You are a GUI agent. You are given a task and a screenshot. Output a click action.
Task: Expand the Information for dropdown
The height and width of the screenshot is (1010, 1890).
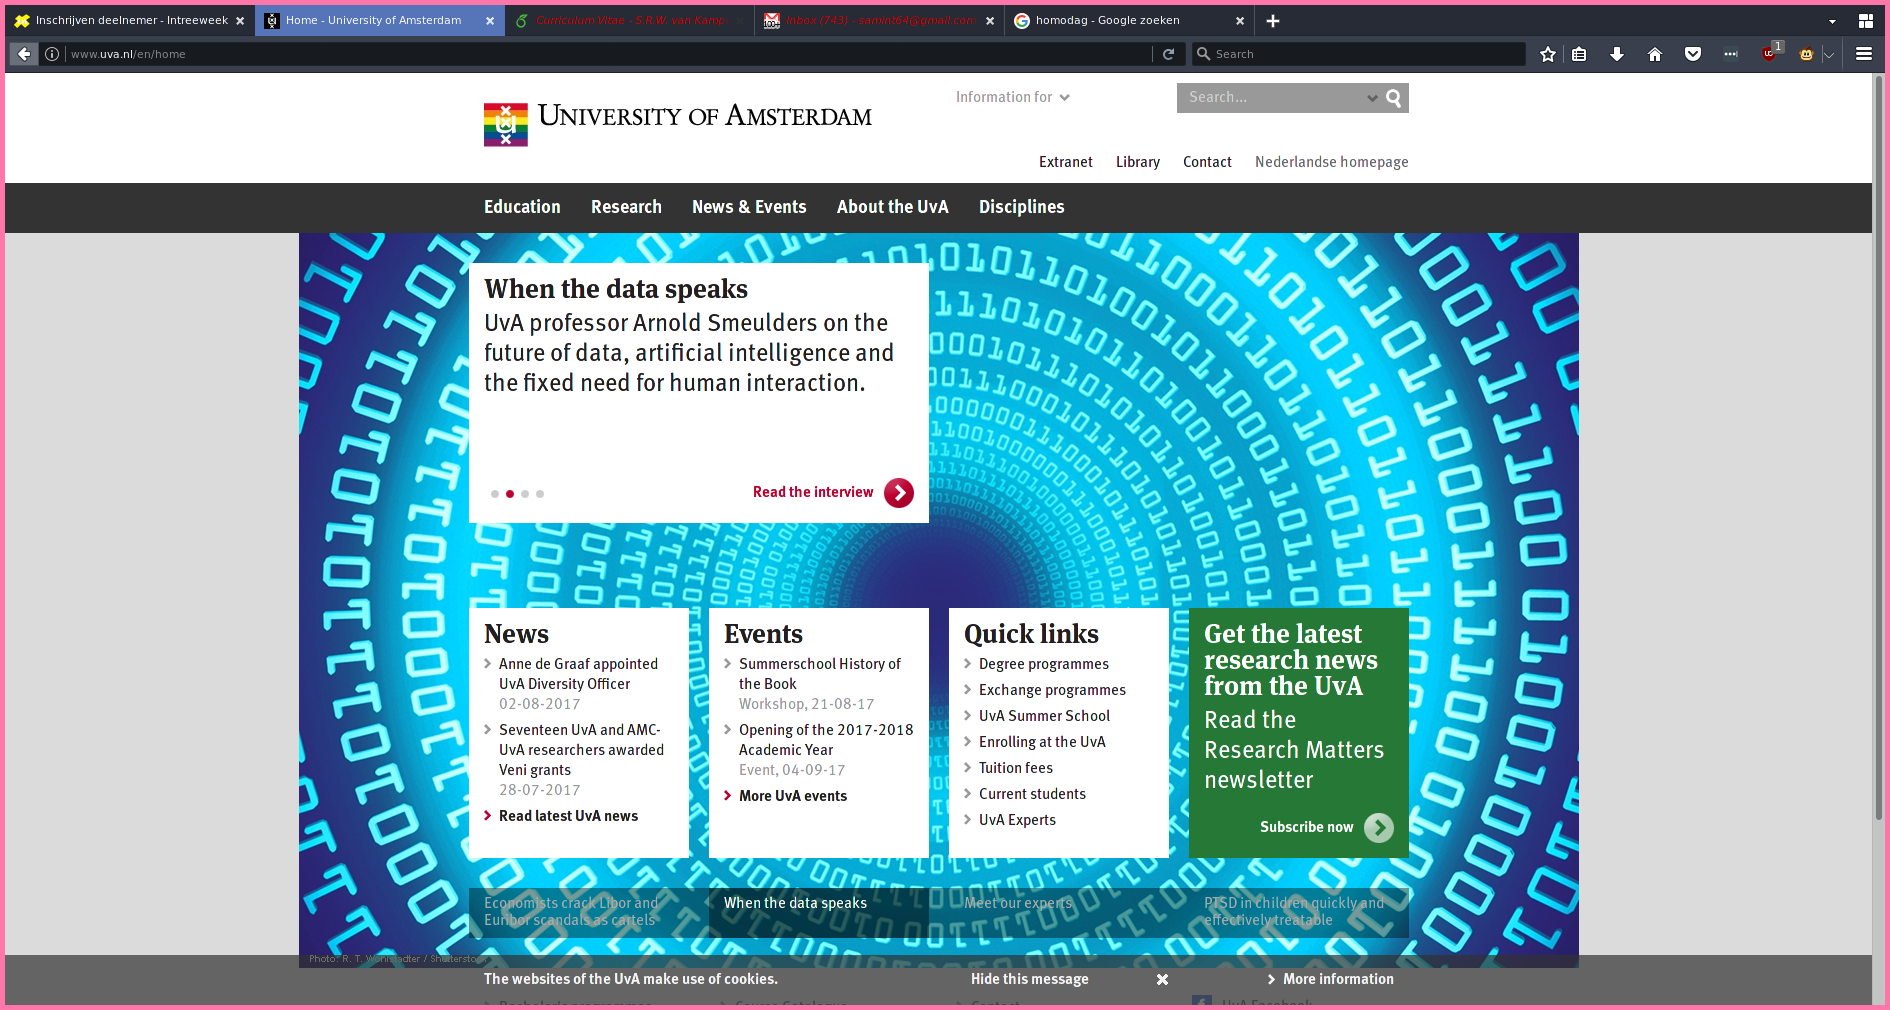tap(1012, 97)
